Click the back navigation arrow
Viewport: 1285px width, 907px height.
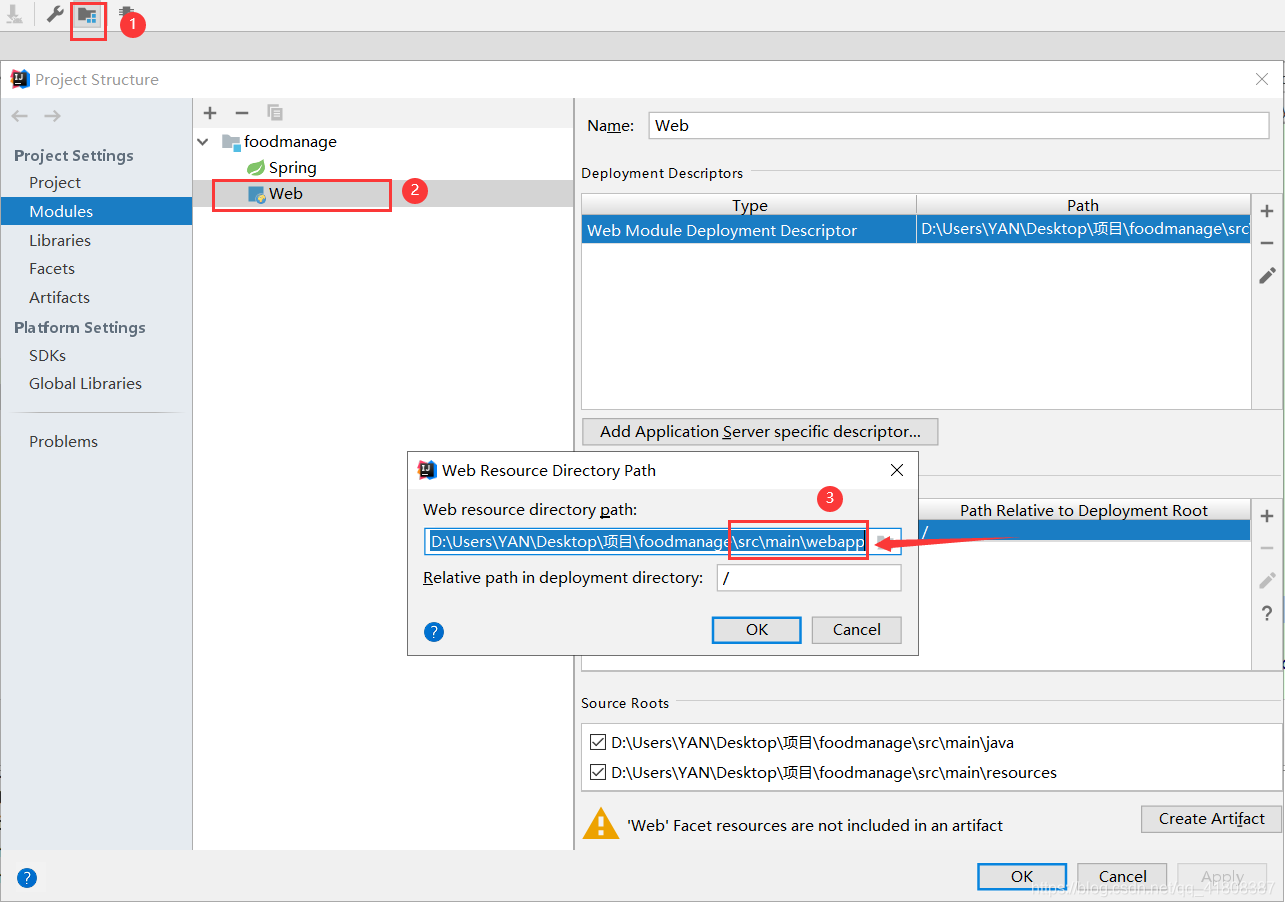coord(19,116)
